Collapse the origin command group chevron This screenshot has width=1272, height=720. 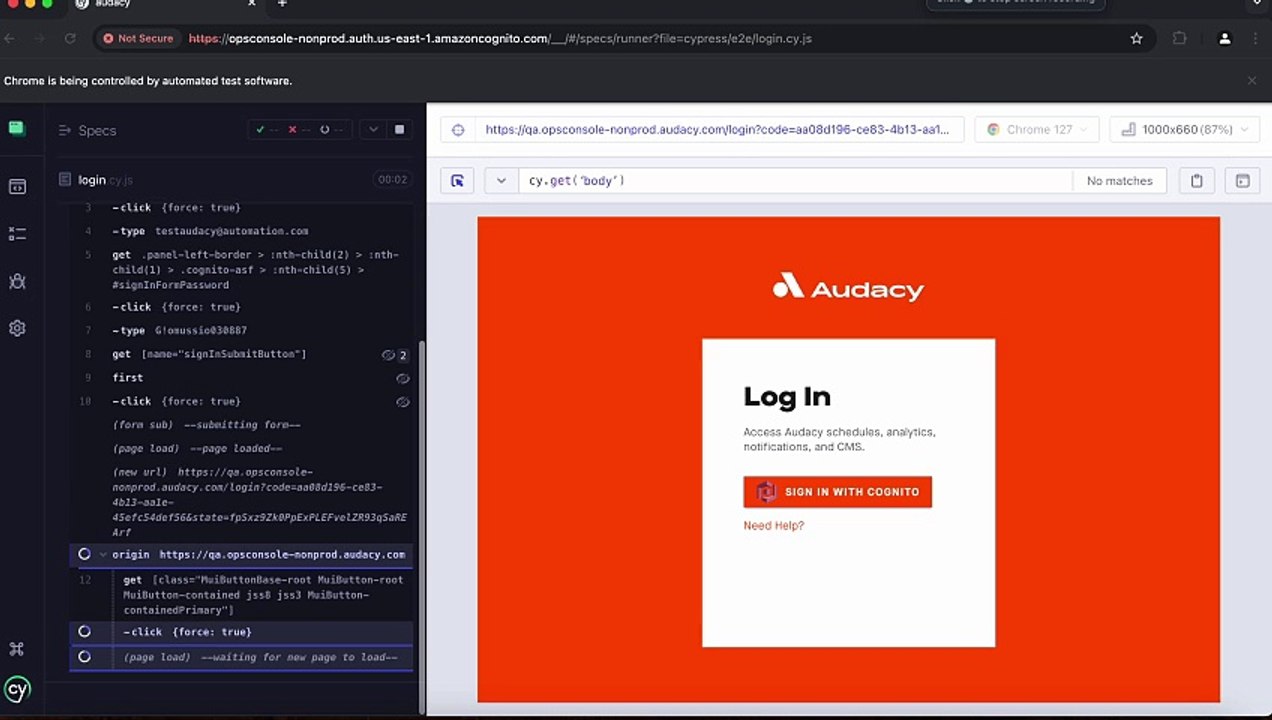103,554
